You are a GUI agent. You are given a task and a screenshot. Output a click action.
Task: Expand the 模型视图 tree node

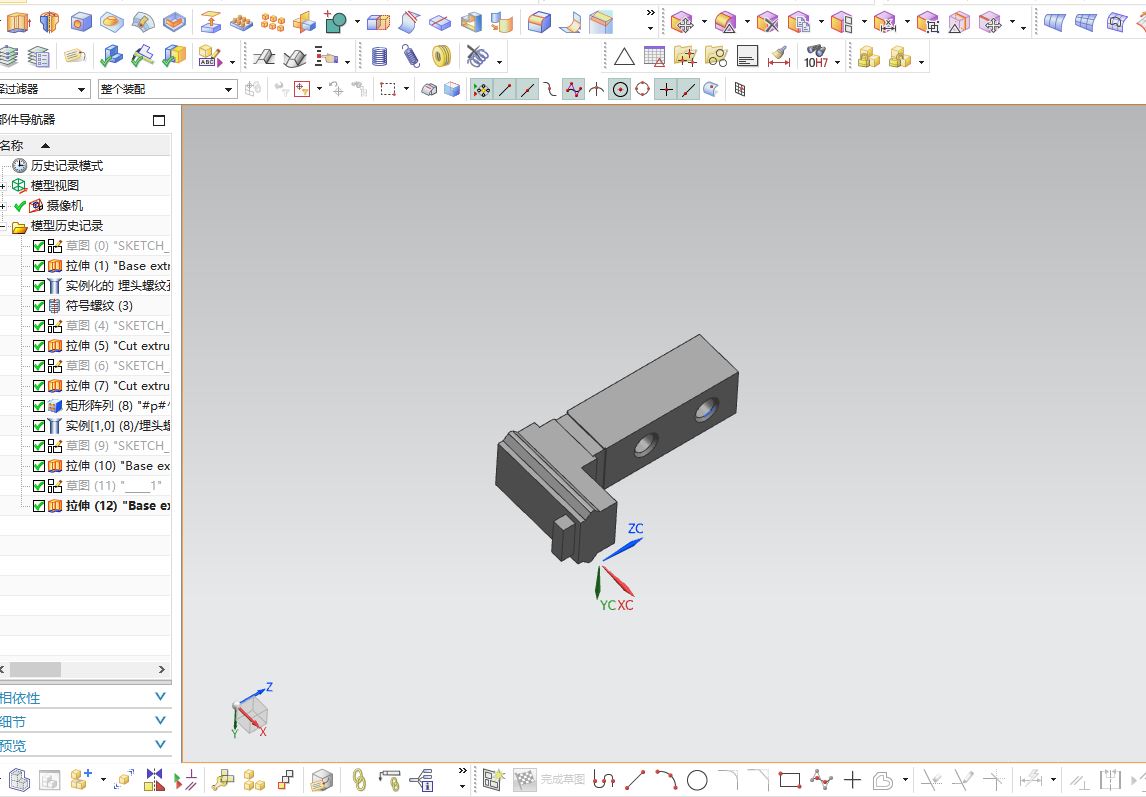point(2,186)
